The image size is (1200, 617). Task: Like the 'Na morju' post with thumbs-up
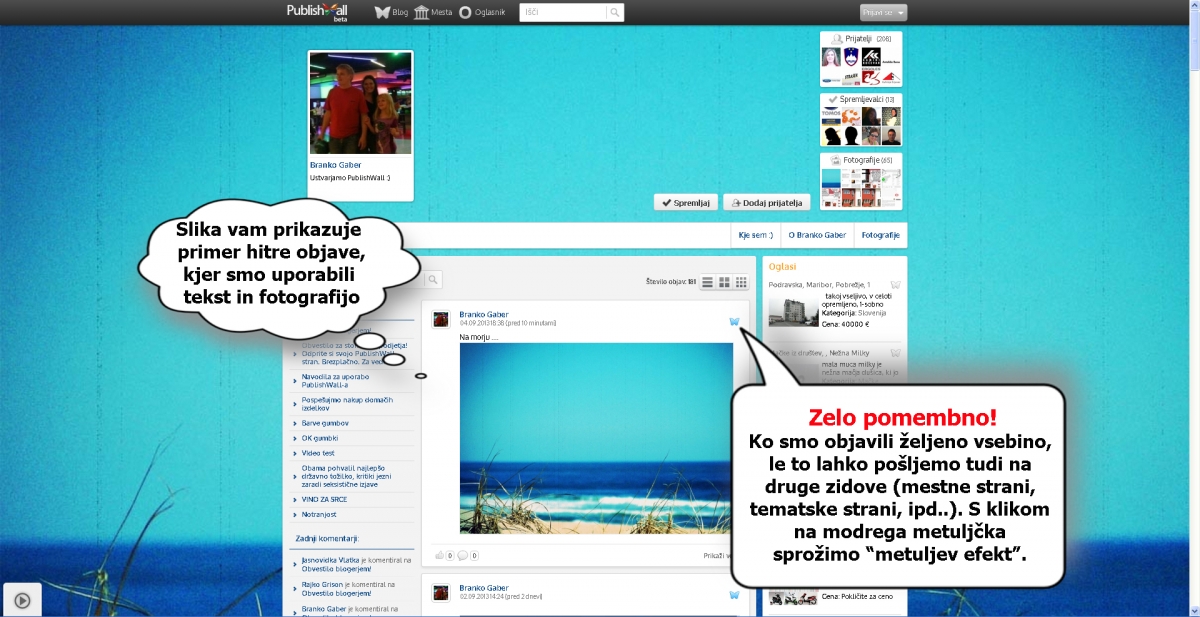(x=439, y=555)
